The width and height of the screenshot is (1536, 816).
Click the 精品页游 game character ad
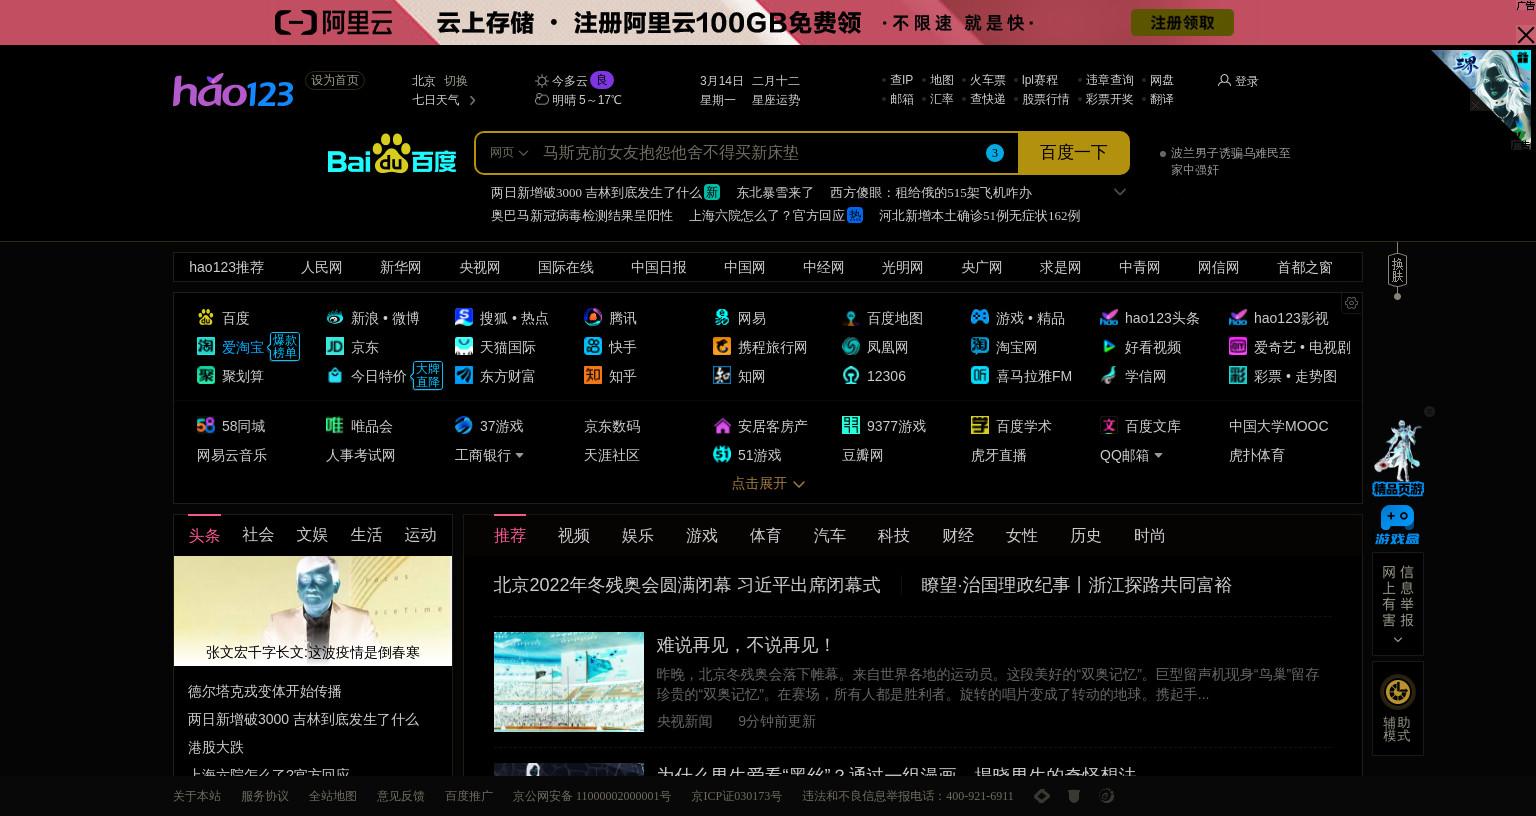tap(1397, 458)
